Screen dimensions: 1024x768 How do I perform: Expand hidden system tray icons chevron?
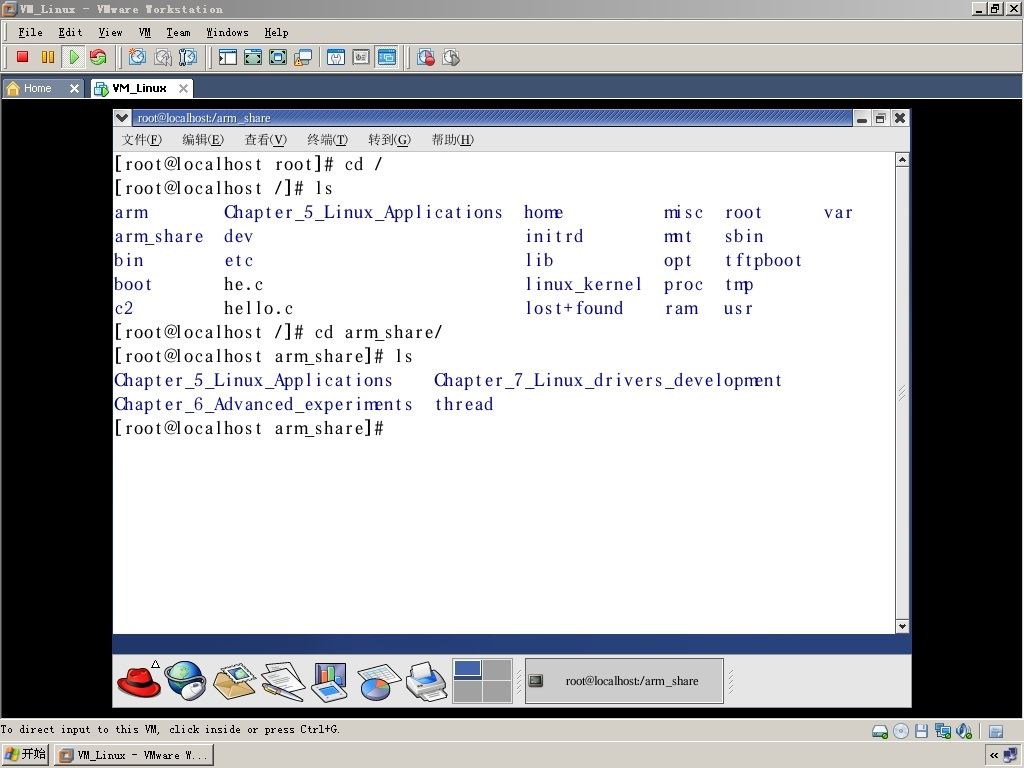(x=993, y=756)
